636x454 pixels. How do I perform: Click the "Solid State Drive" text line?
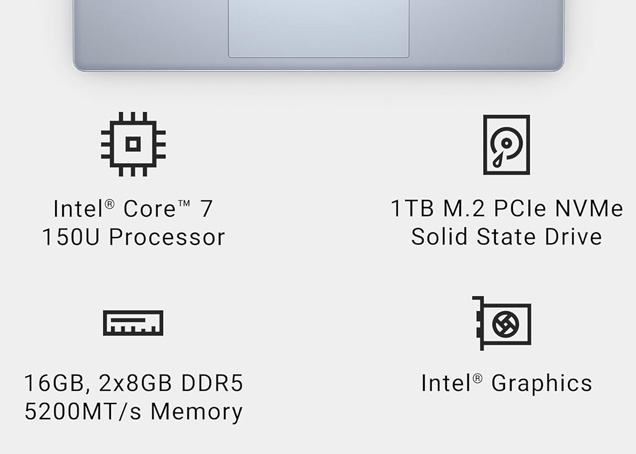click(506, 237)
